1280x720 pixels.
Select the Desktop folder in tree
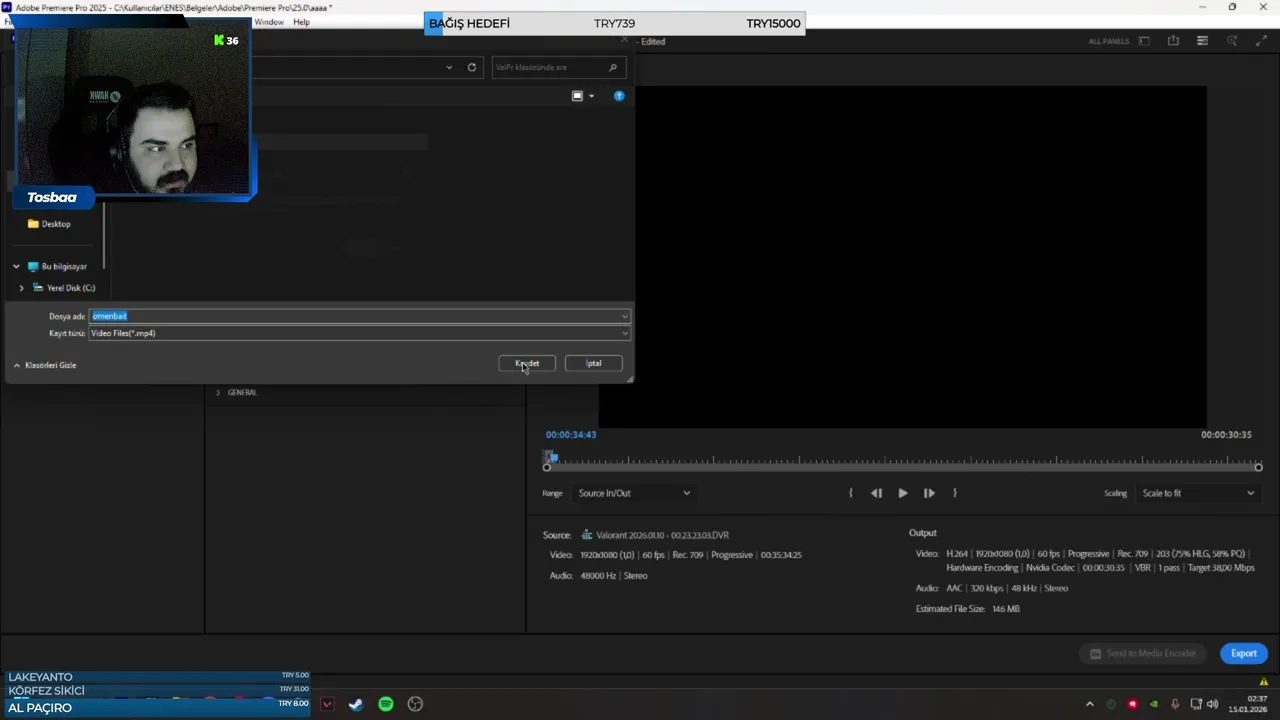click(49, 224)
